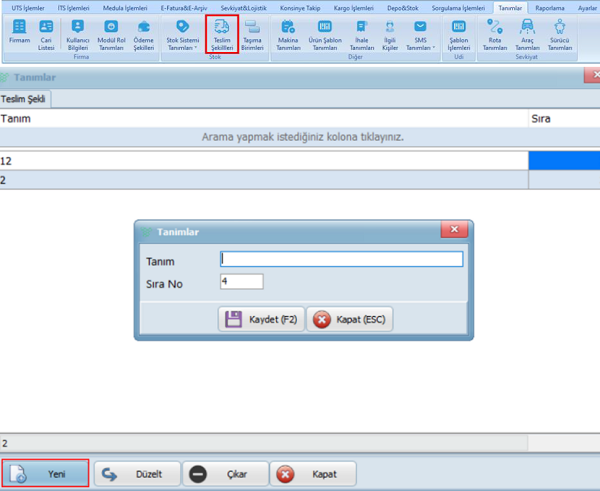
Task: Expand Stok Sistemi Tanımları dropdown
Action: pyautogui.click(x=181, y=36)
